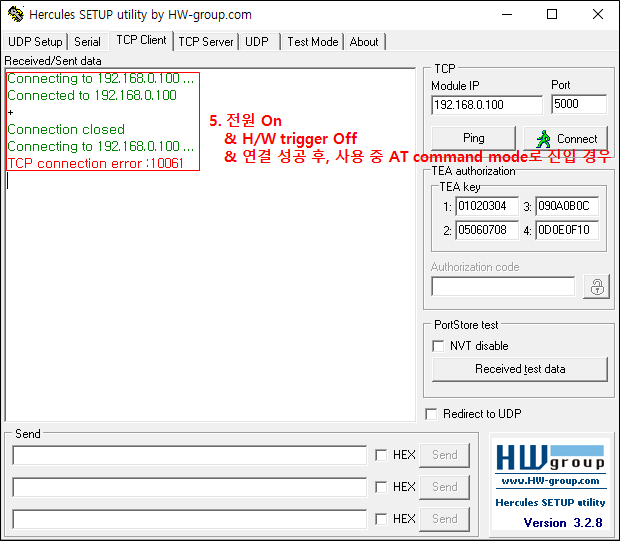Close the Hercules SETUP utility window
Viewport: 630px width, 541px height.
598,14
